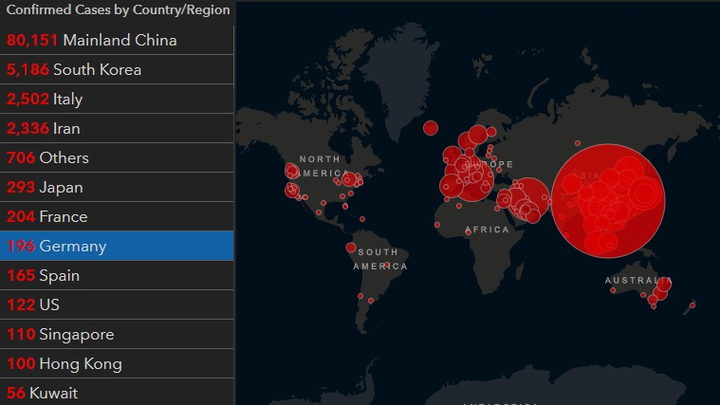Click the small red dot over New Zealand
Viewport: 720px width, 405px height.
click(692, 305)
